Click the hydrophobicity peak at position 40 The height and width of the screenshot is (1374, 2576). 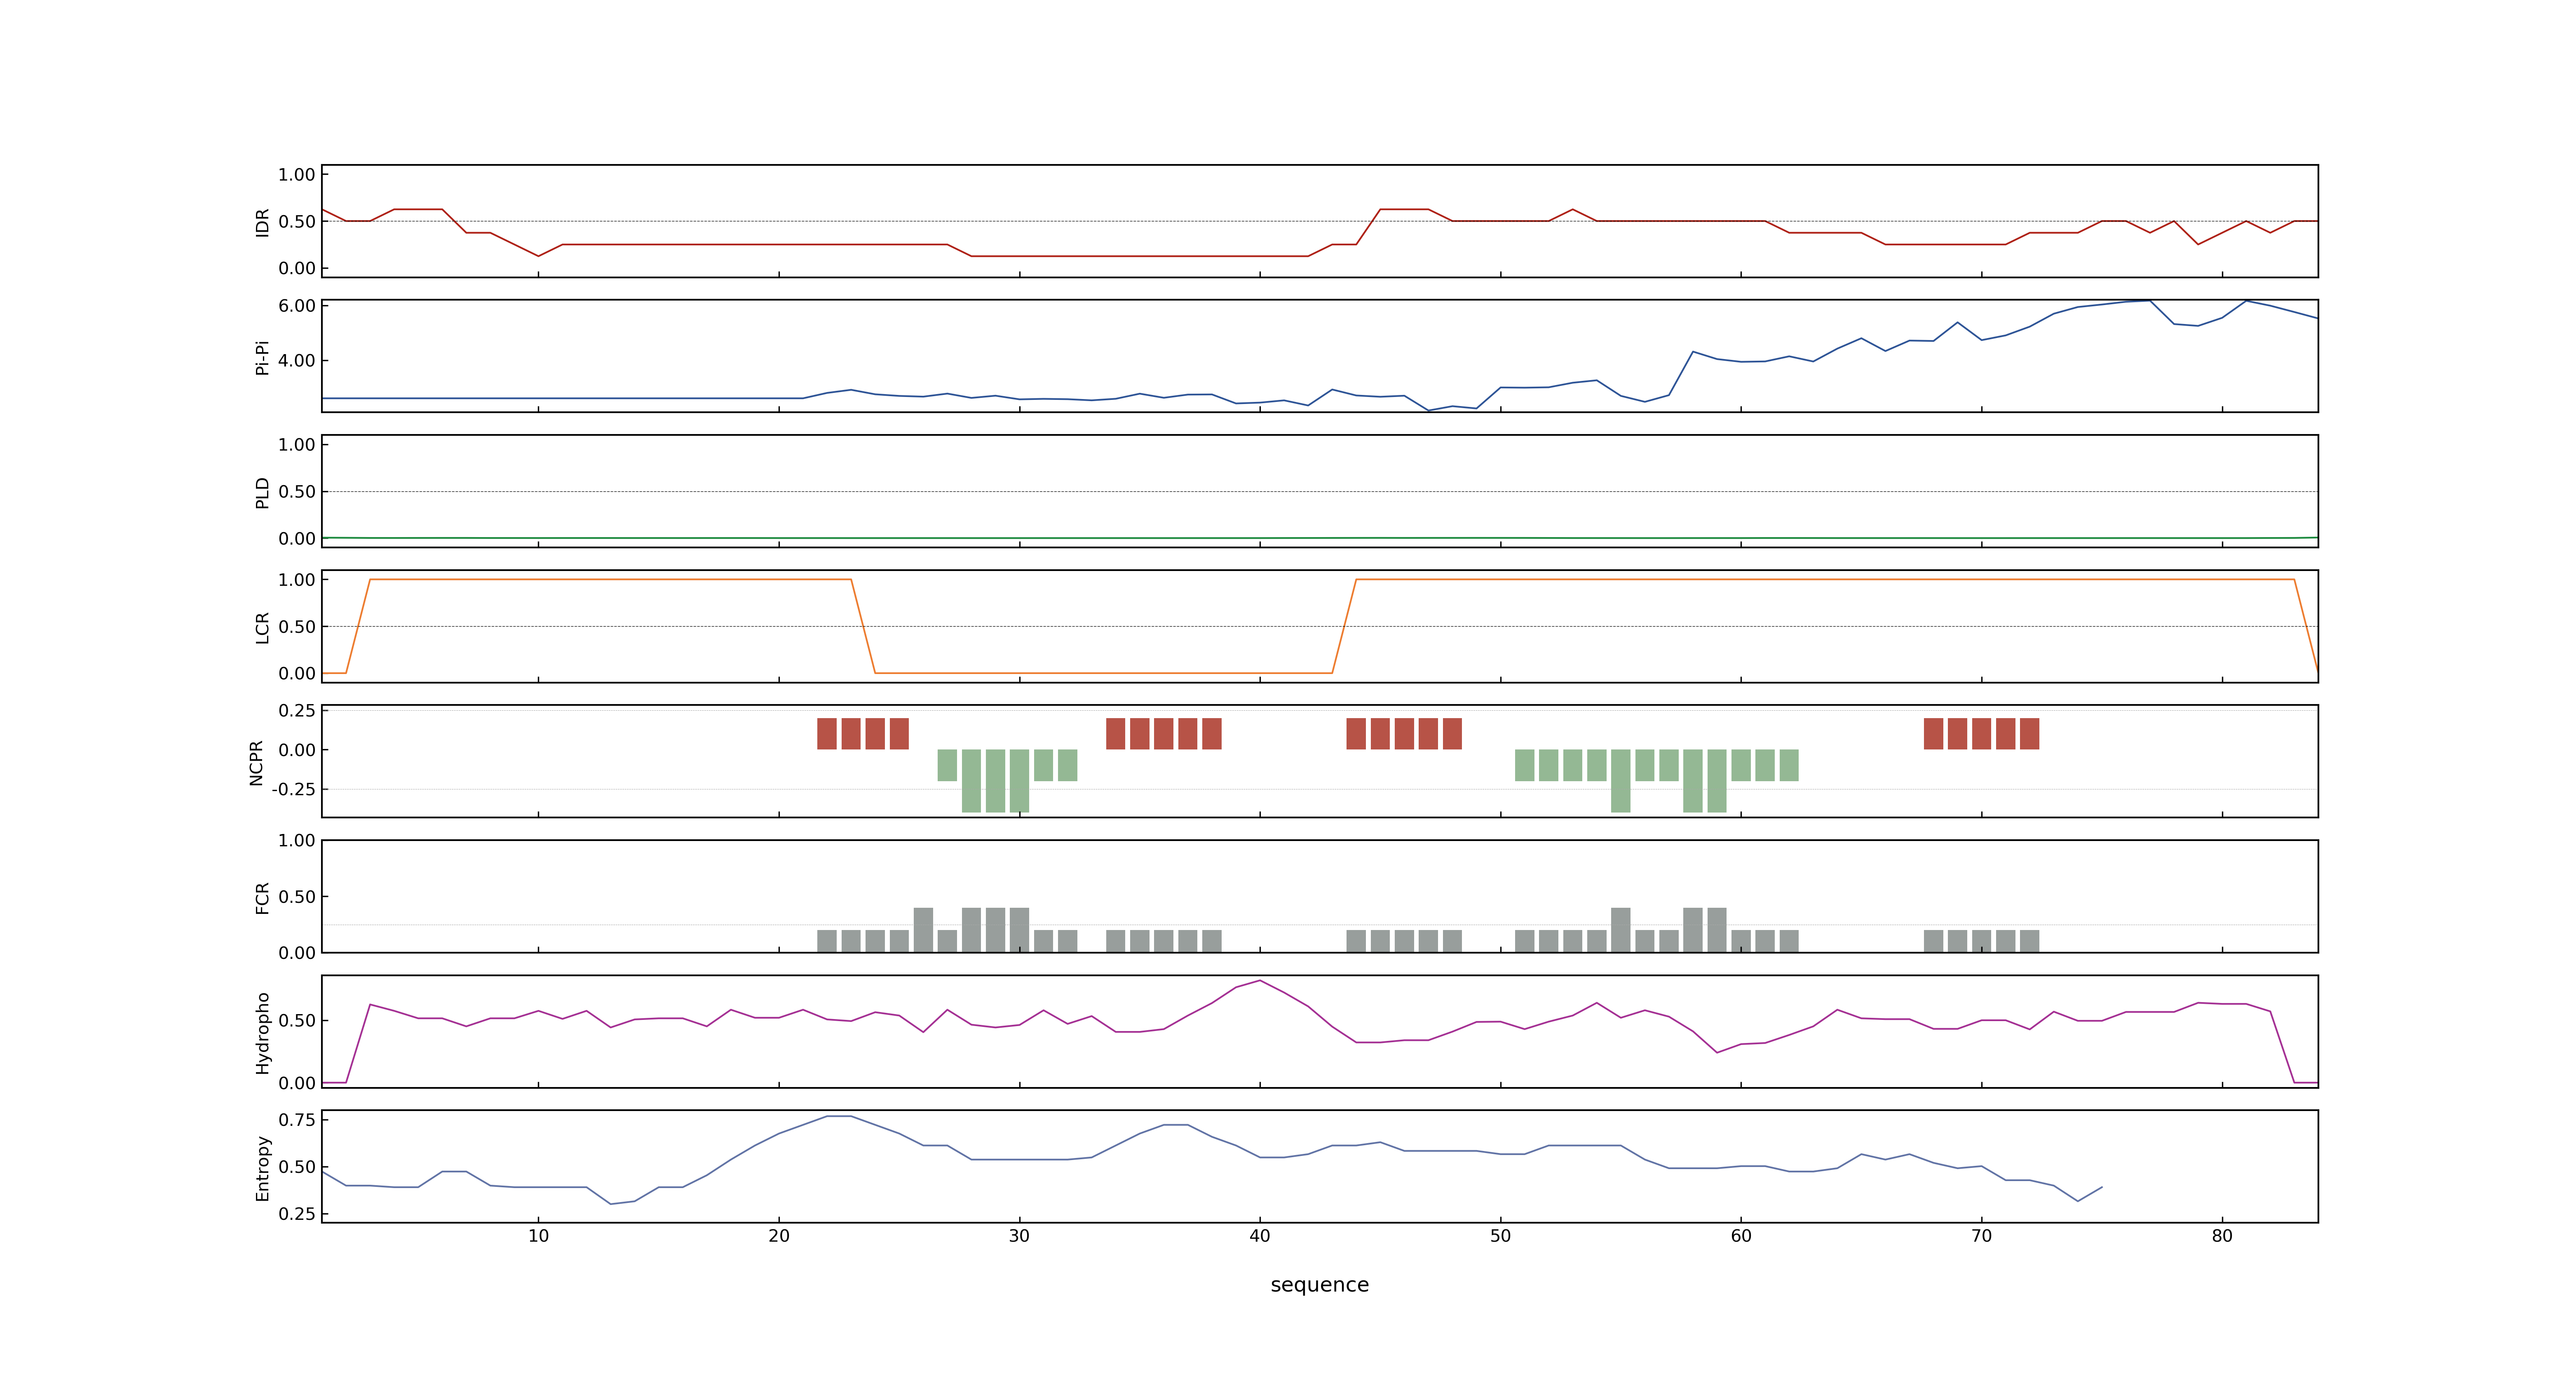(x=1260, y=981)
